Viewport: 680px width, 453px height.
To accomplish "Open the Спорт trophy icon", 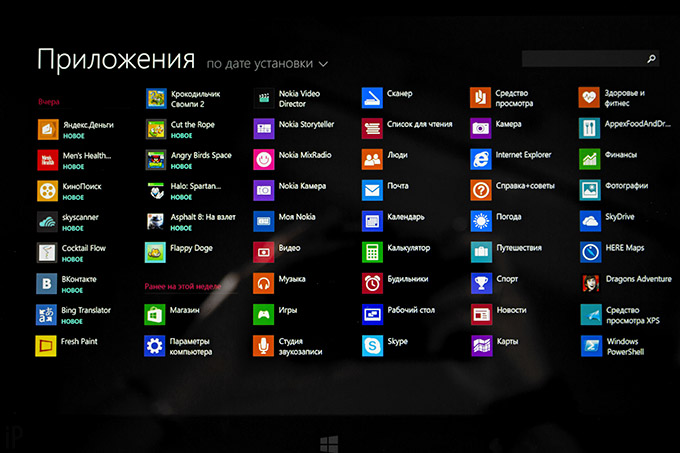I will tap(482, 284).
